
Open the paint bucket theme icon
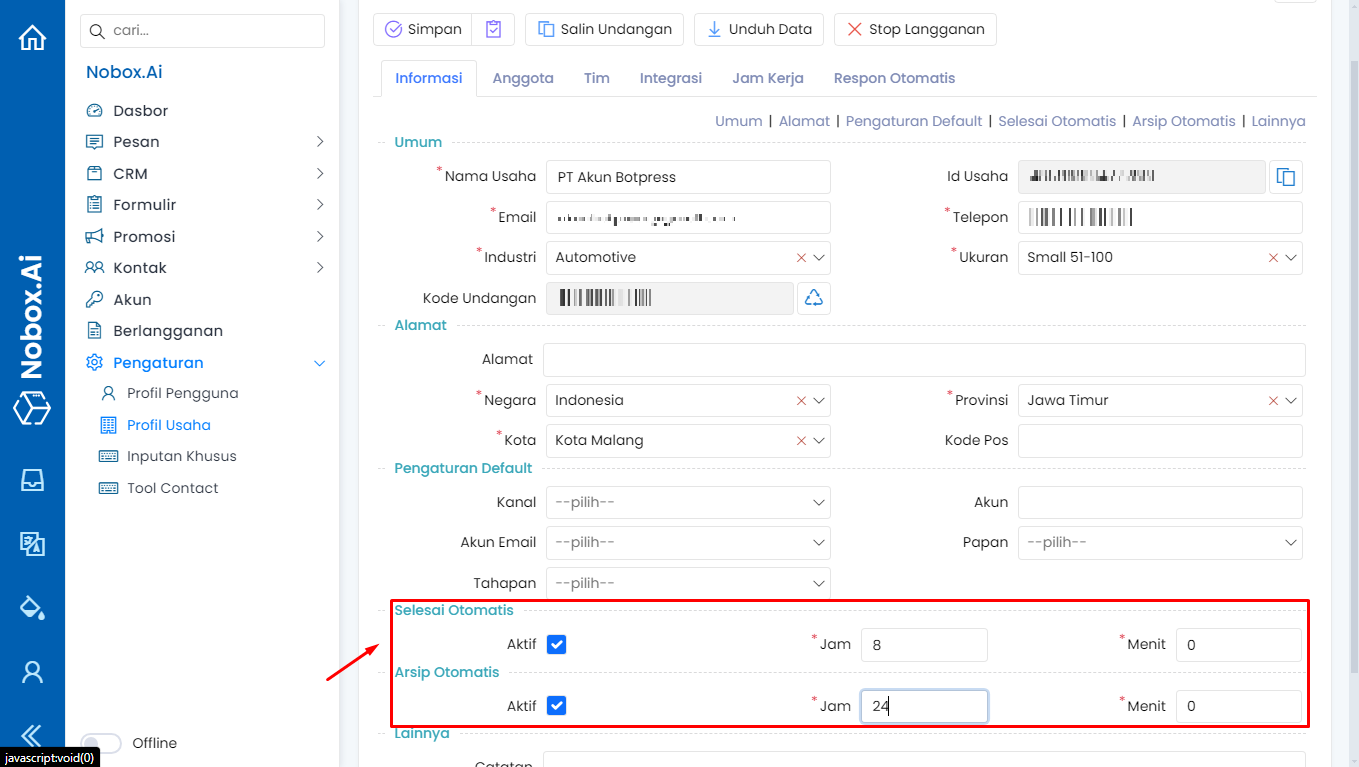(x=32, y=608)
